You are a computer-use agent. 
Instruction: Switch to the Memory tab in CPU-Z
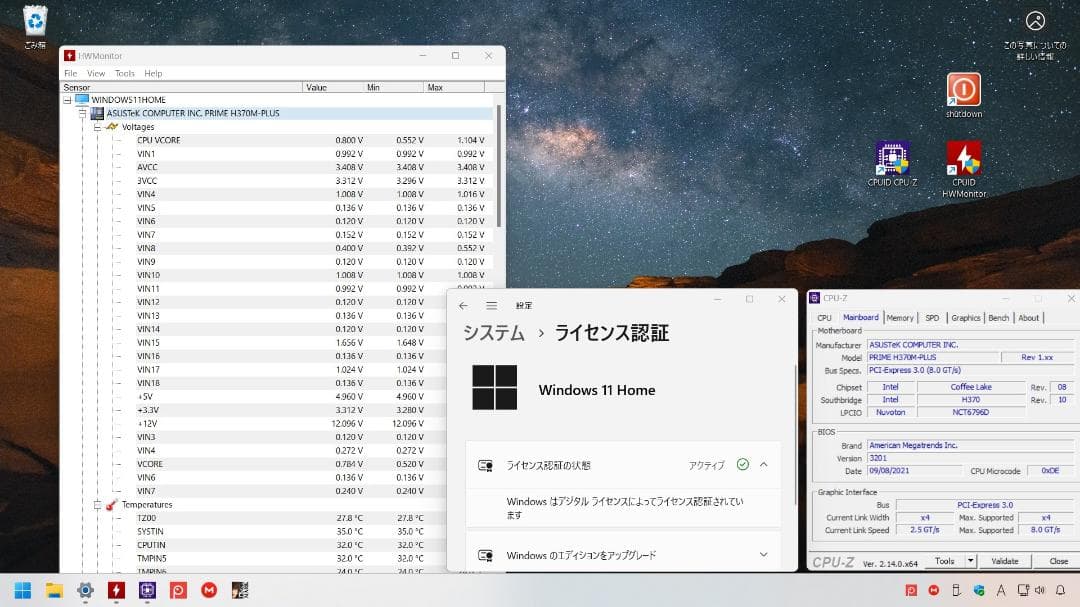click(x=899, y=318)
